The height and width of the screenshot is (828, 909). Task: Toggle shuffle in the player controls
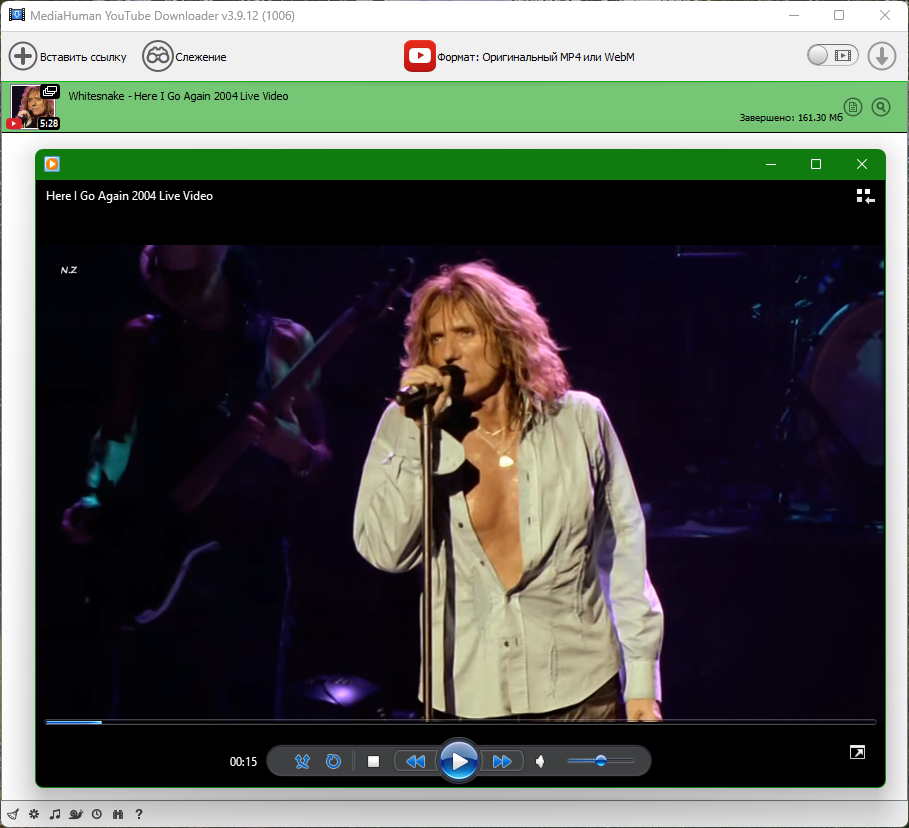[302, 761]
